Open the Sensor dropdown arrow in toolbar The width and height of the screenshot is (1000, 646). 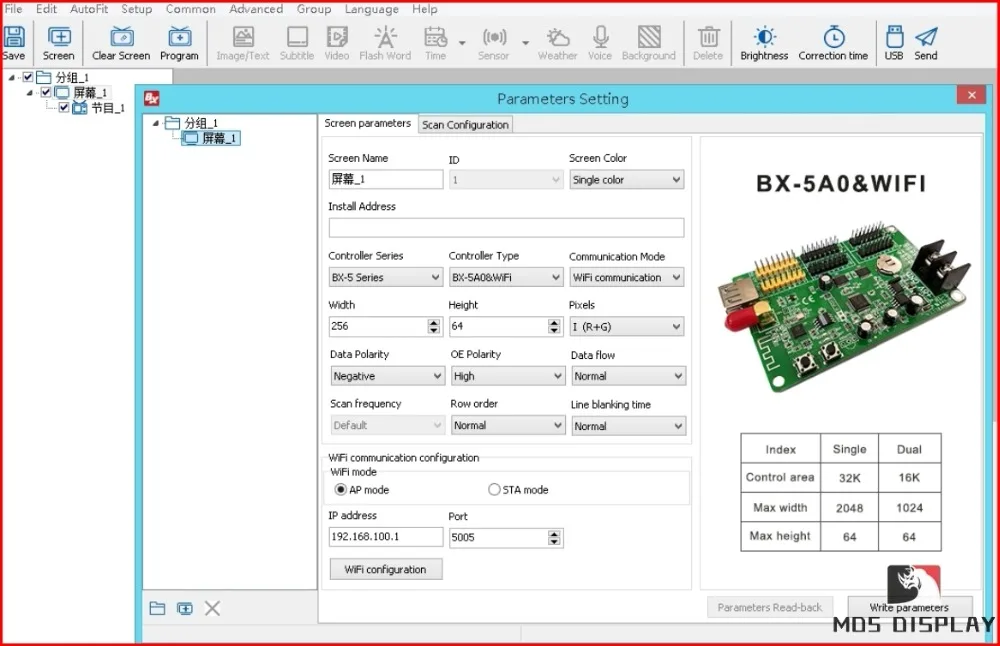click(526, 43)
